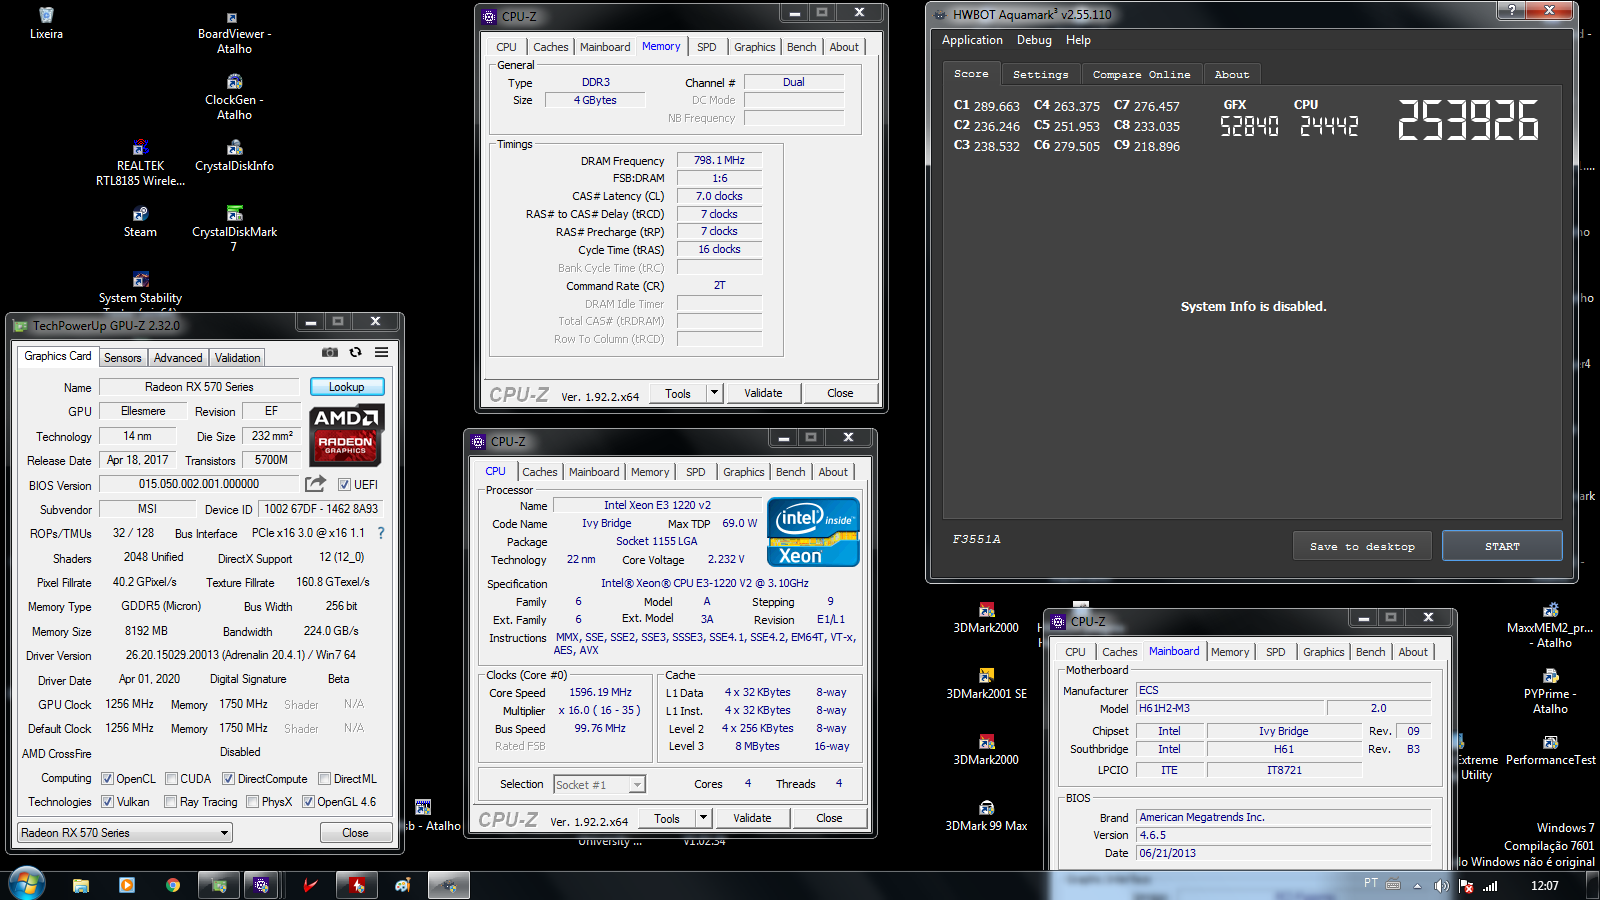
Task: Click the BIOS export share icon in GPU-Z
Action: [315, 484]
